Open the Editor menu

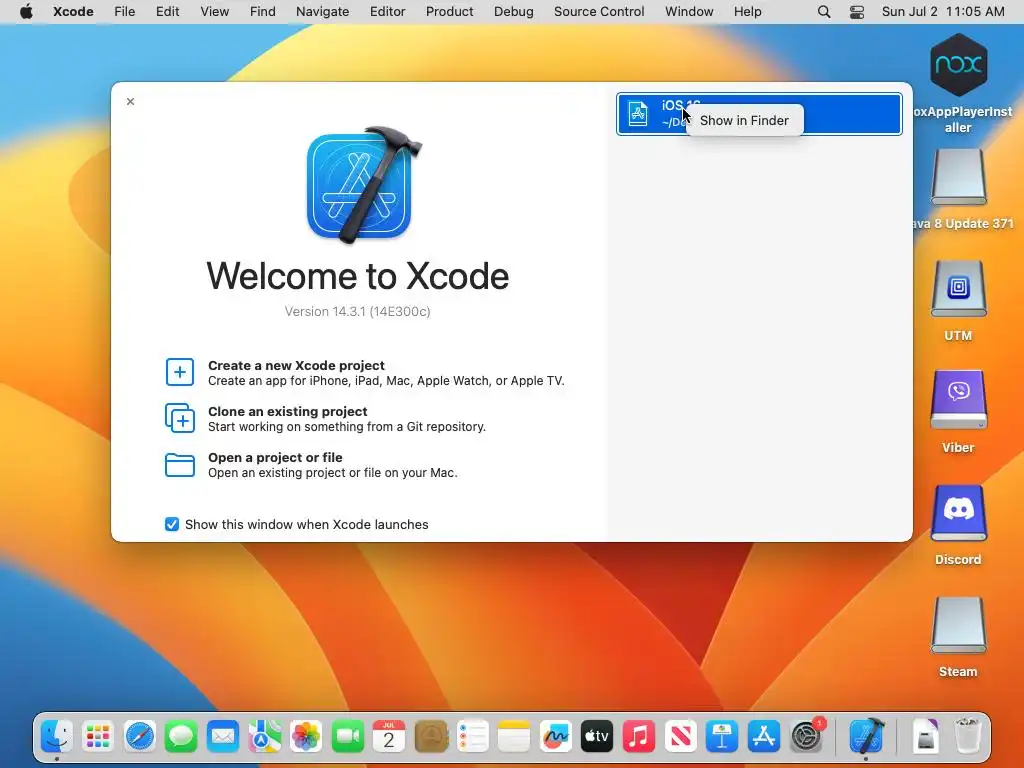[x=387, y=12]
